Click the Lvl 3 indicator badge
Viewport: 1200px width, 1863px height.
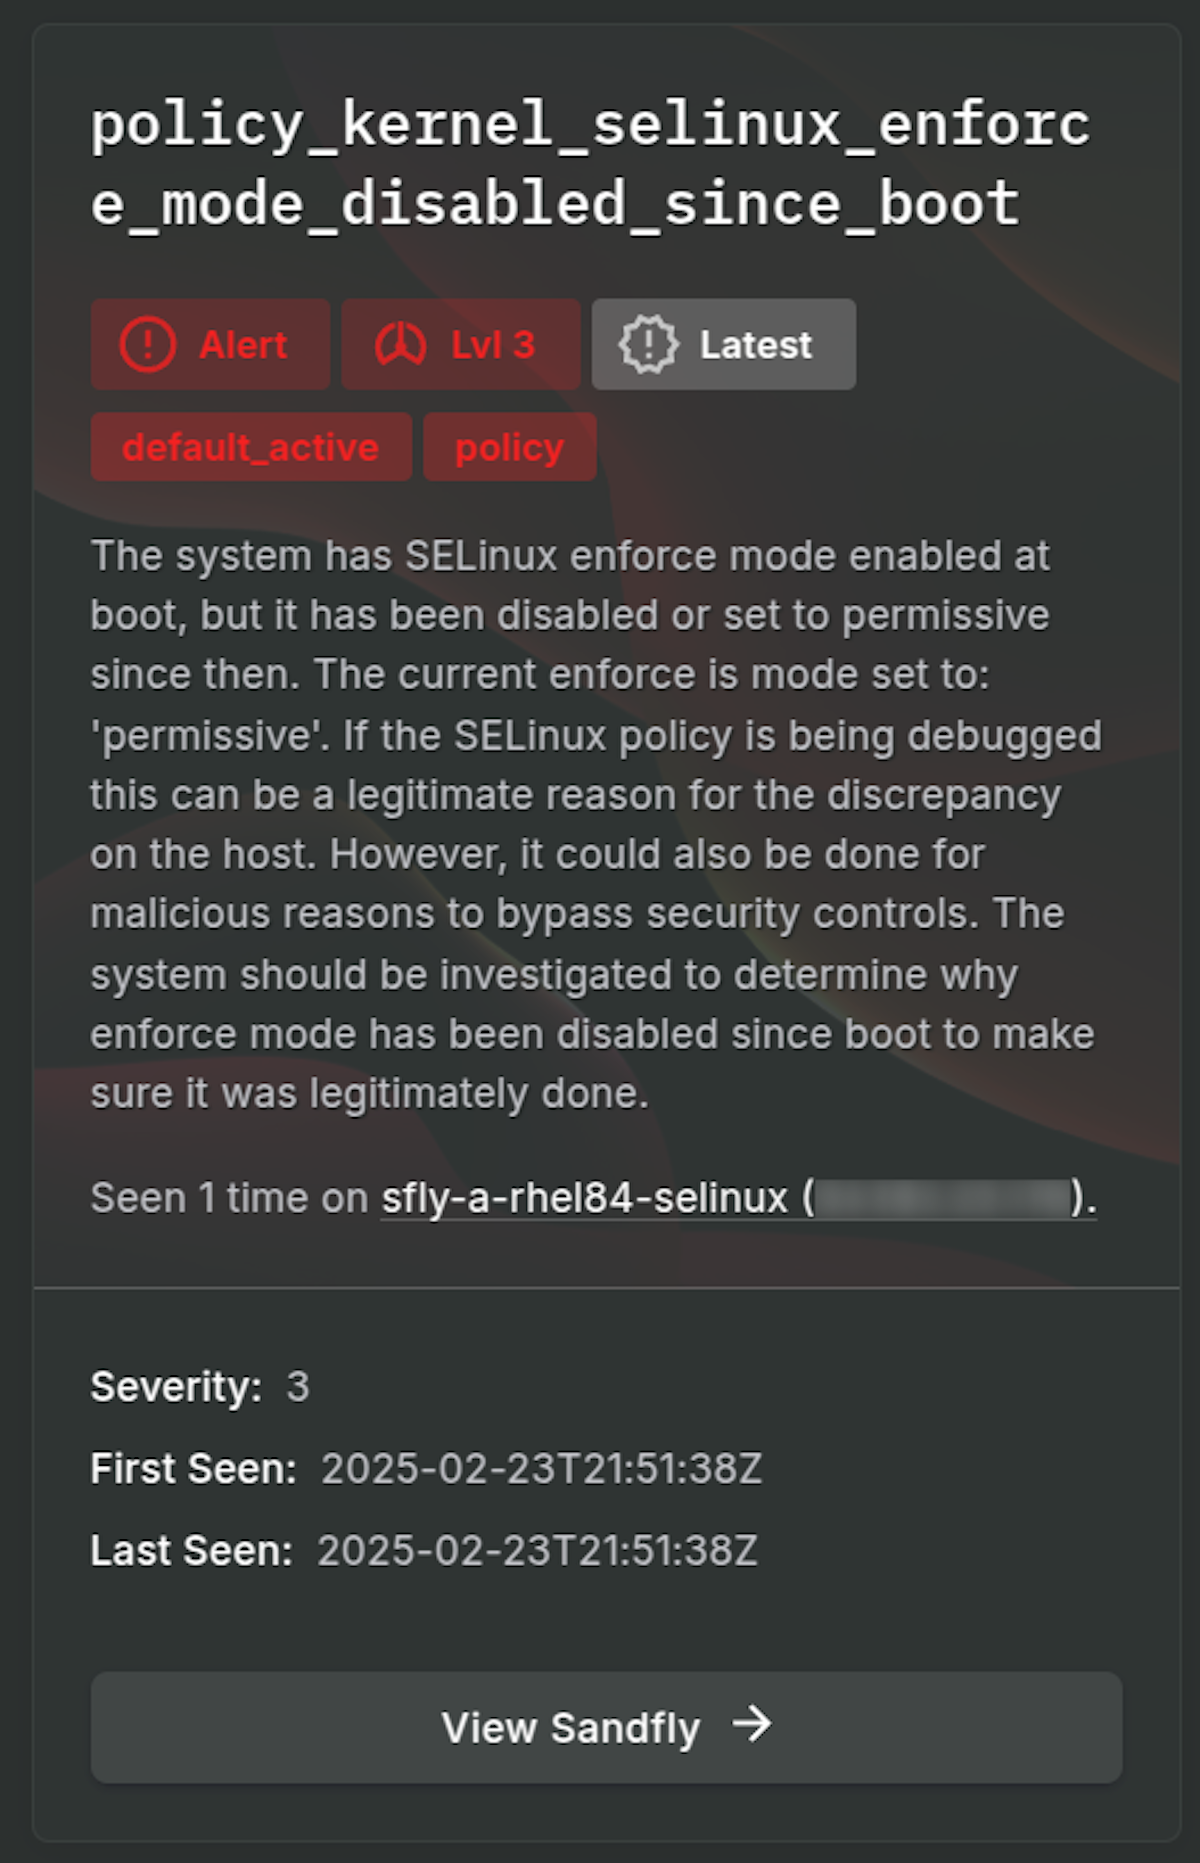click(x=459, y=344)
